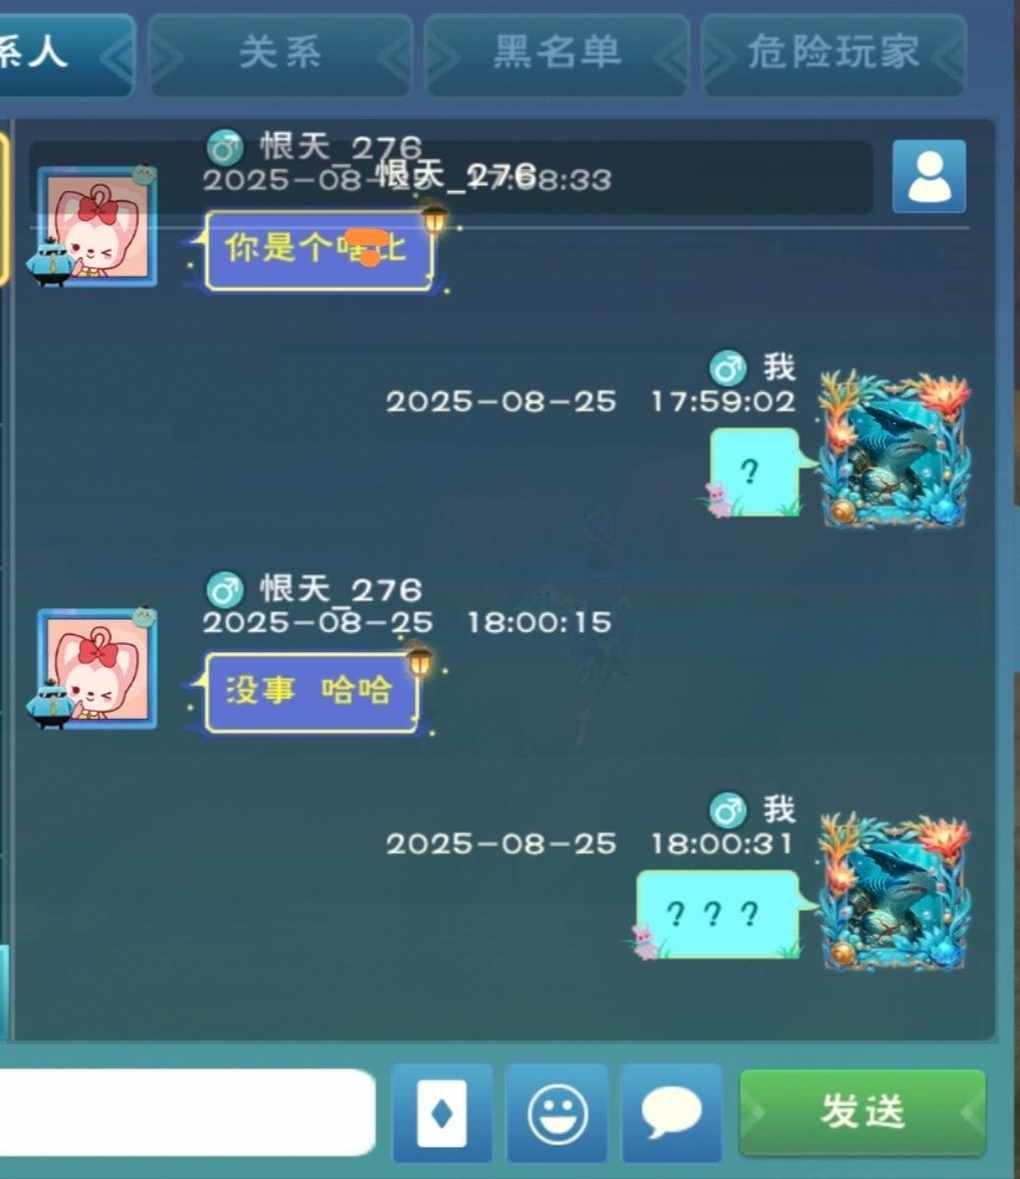Select the 联系人 tab
The image size is (1020, 1179).
coord(64,53)
